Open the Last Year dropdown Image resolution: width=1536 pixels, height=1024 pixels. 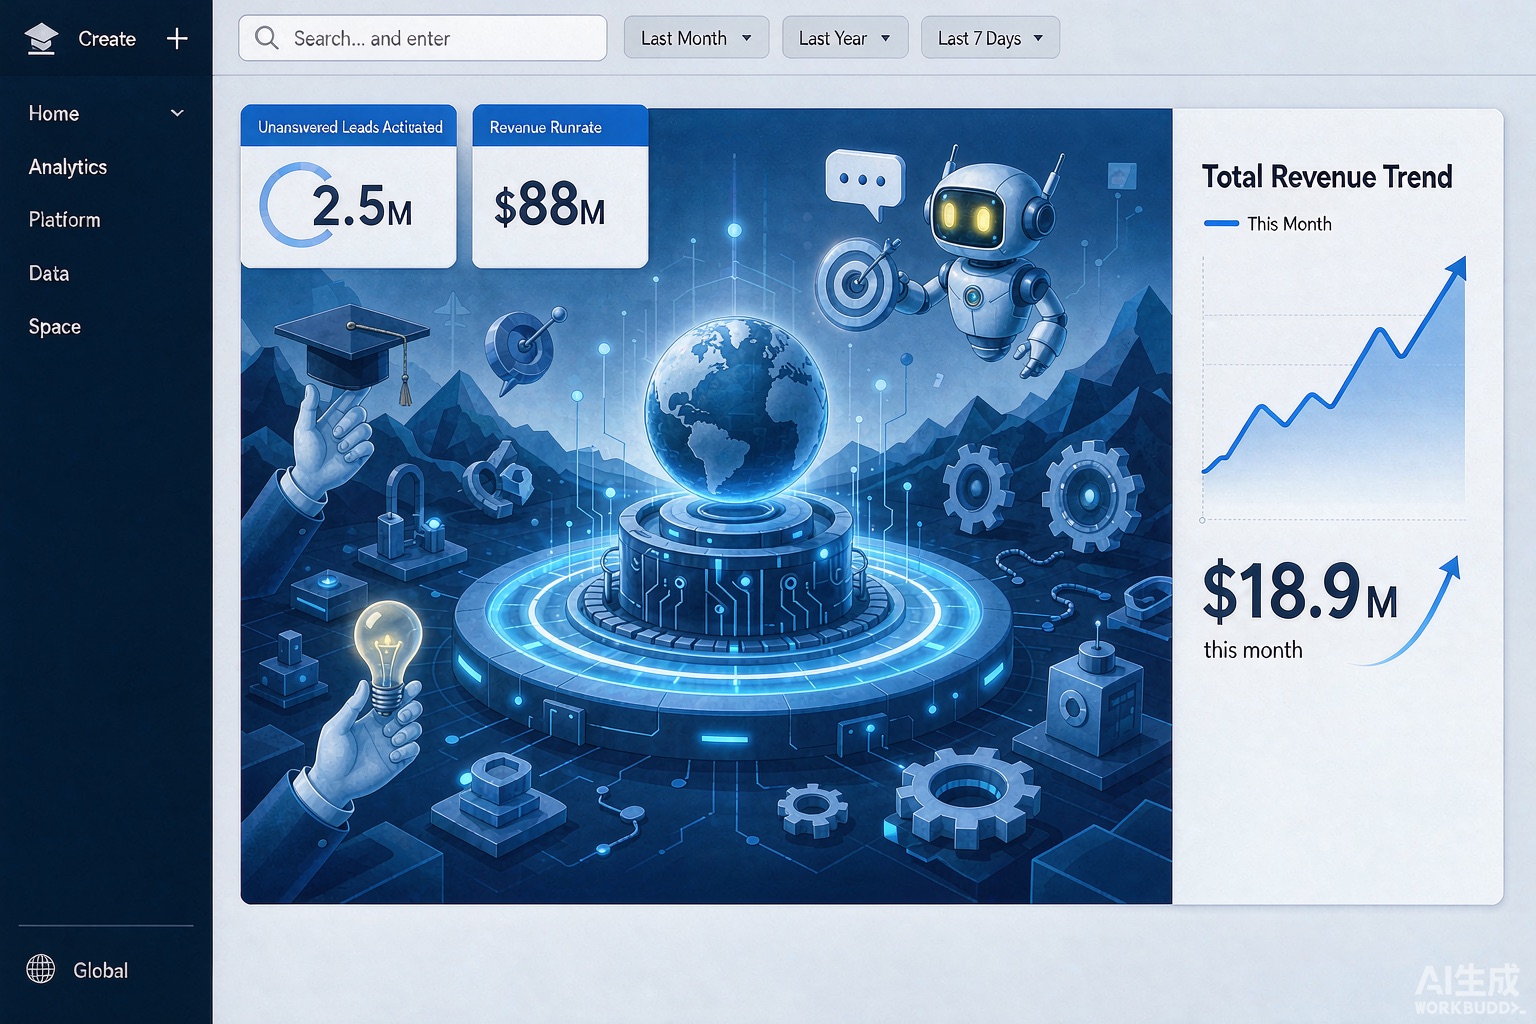click(845, 38)
